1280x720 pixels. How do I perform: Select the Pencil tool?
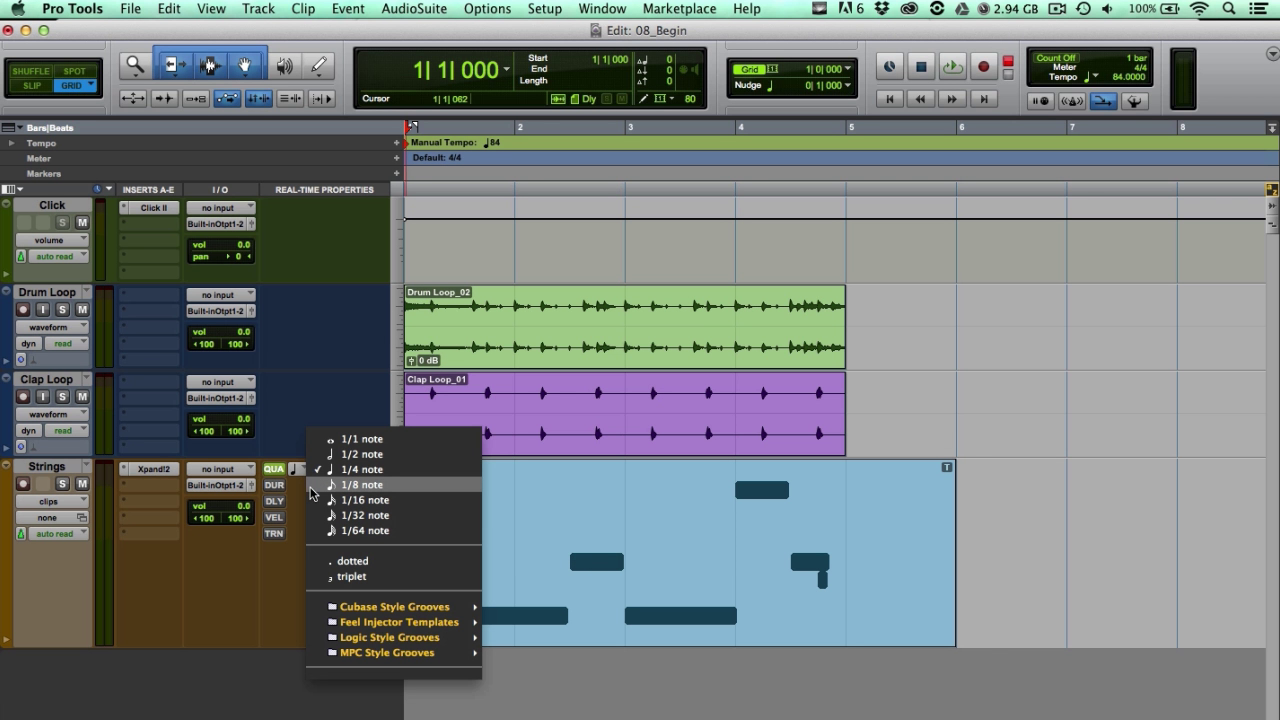(319, 66)
